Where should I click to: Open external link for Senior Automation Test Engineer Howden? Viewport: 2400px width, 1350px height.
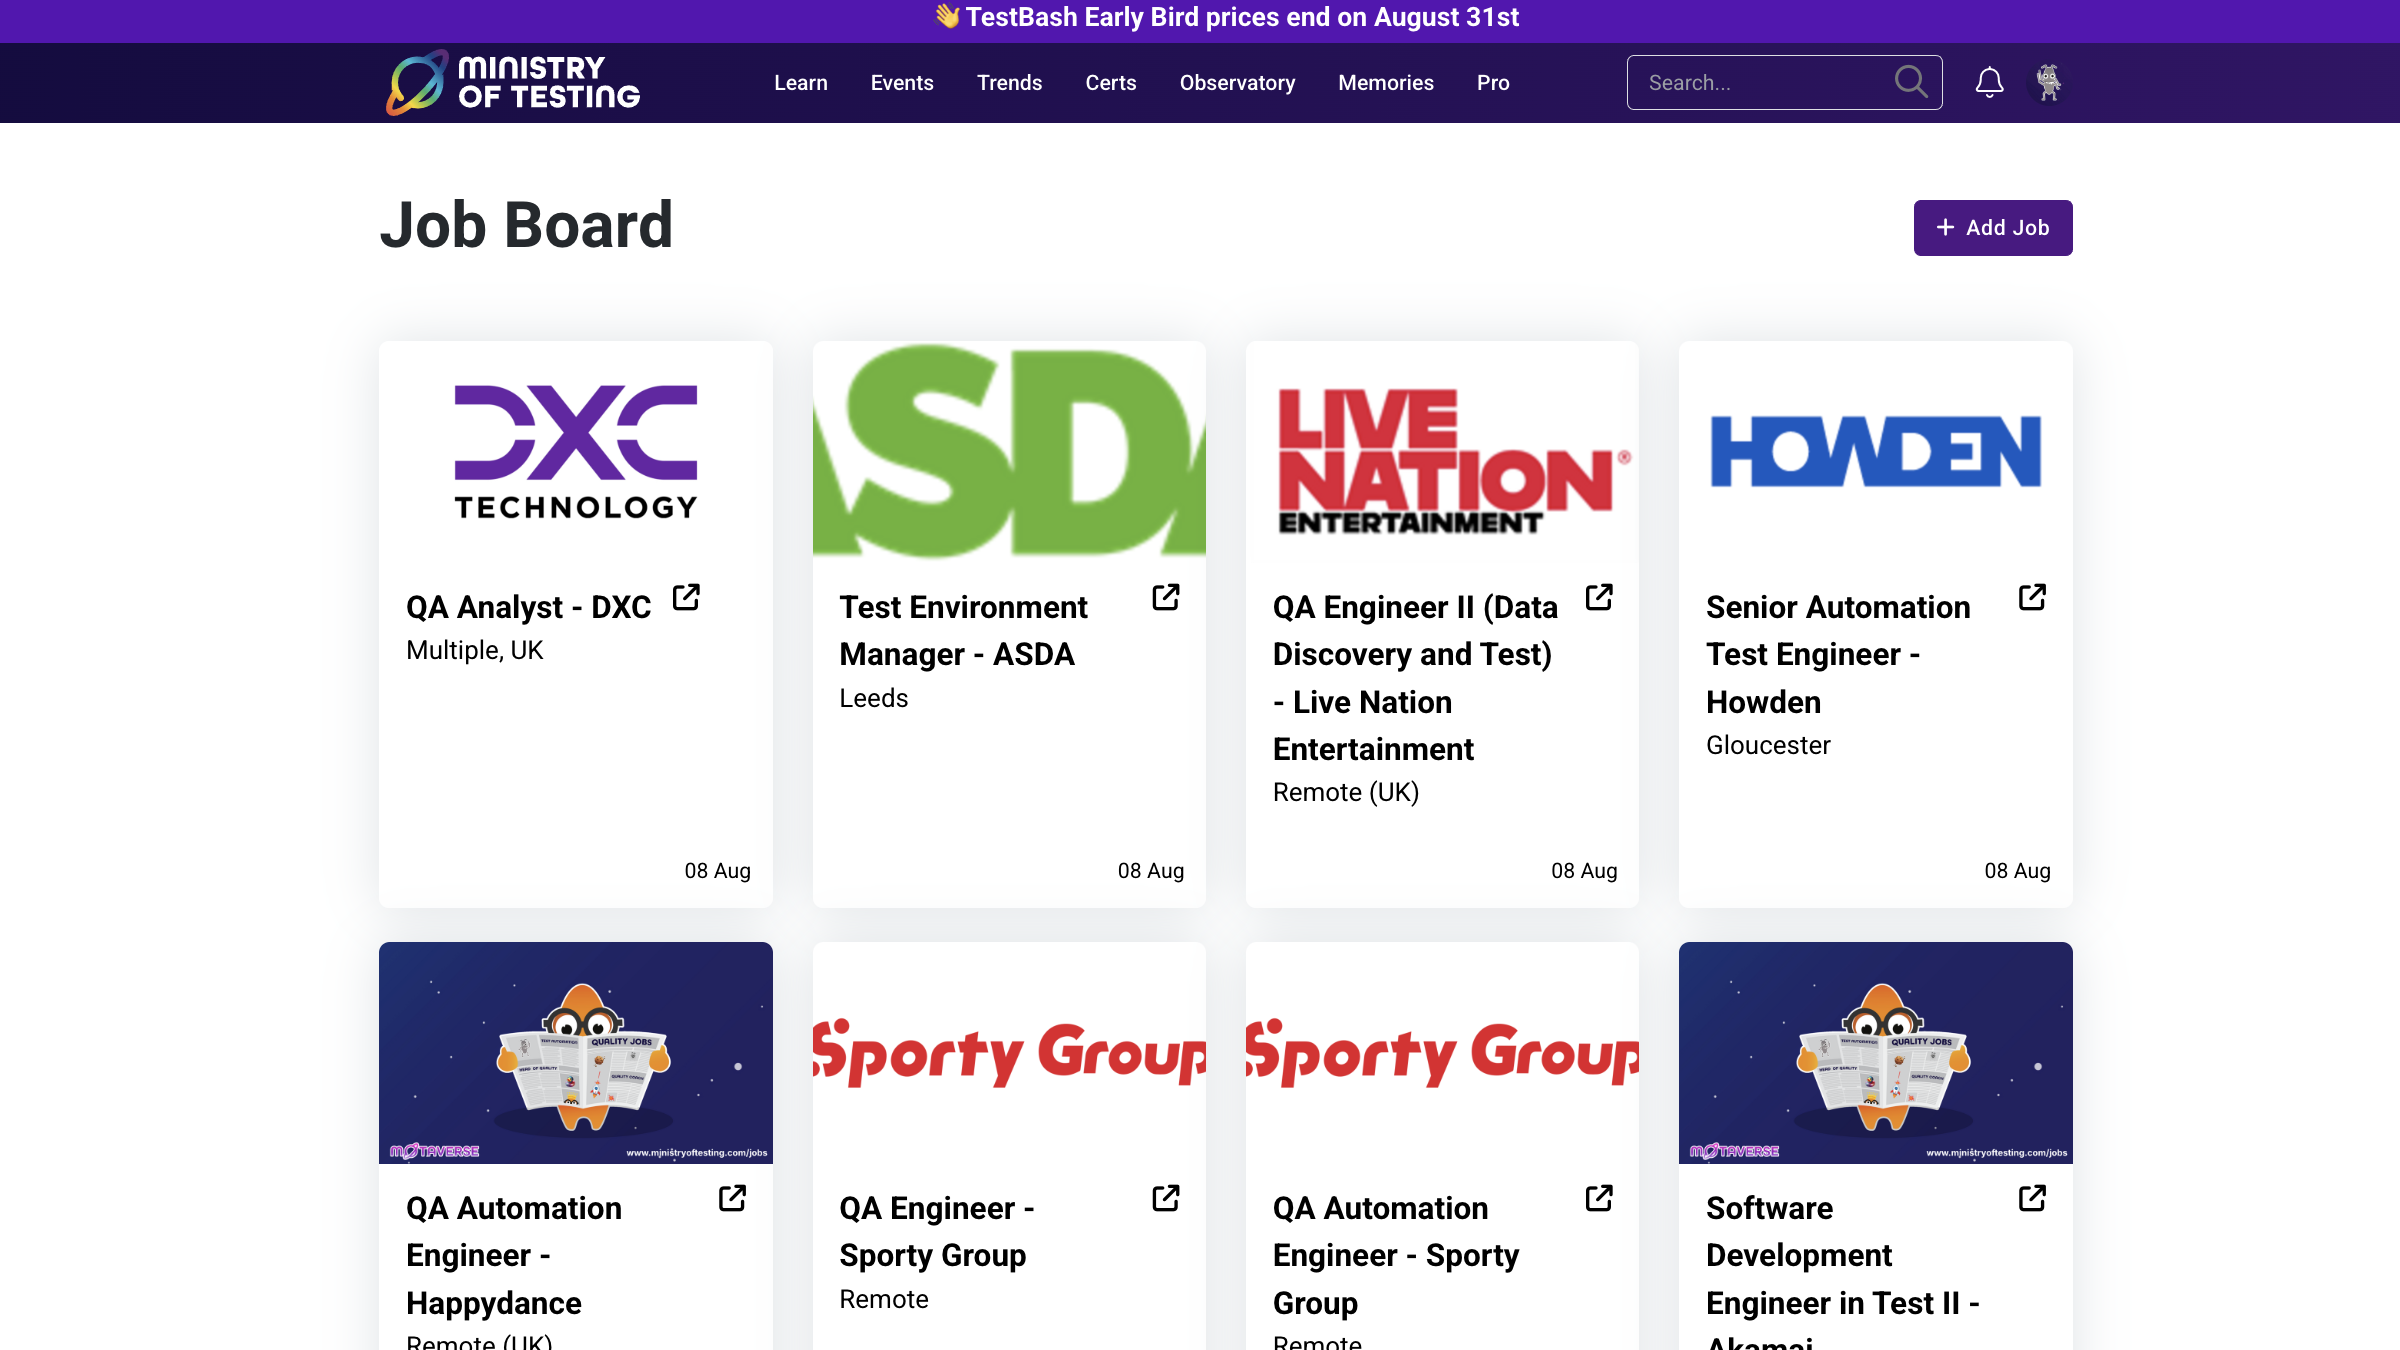[x=2032, y=597]
